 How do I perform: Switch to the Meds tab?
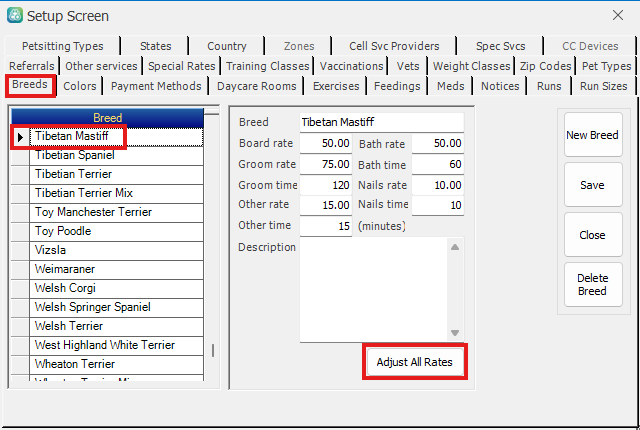coord(451,86)
